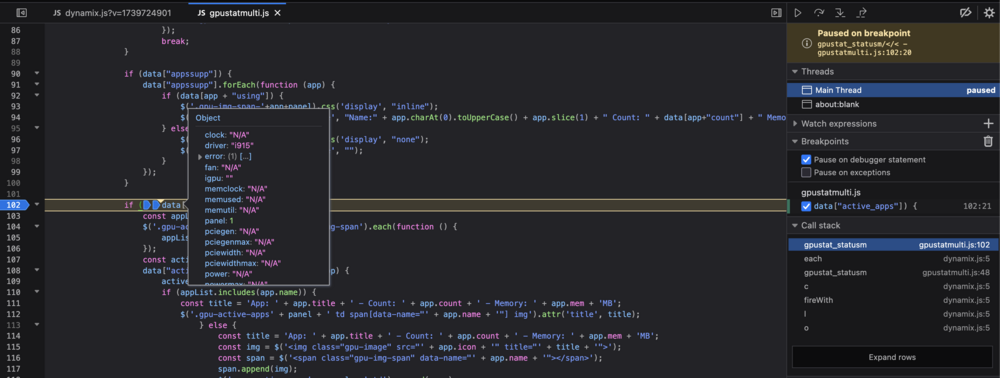1000x378 pixels.
Task: Click the Paused on breakpoint message
Action: coord(864,33)
